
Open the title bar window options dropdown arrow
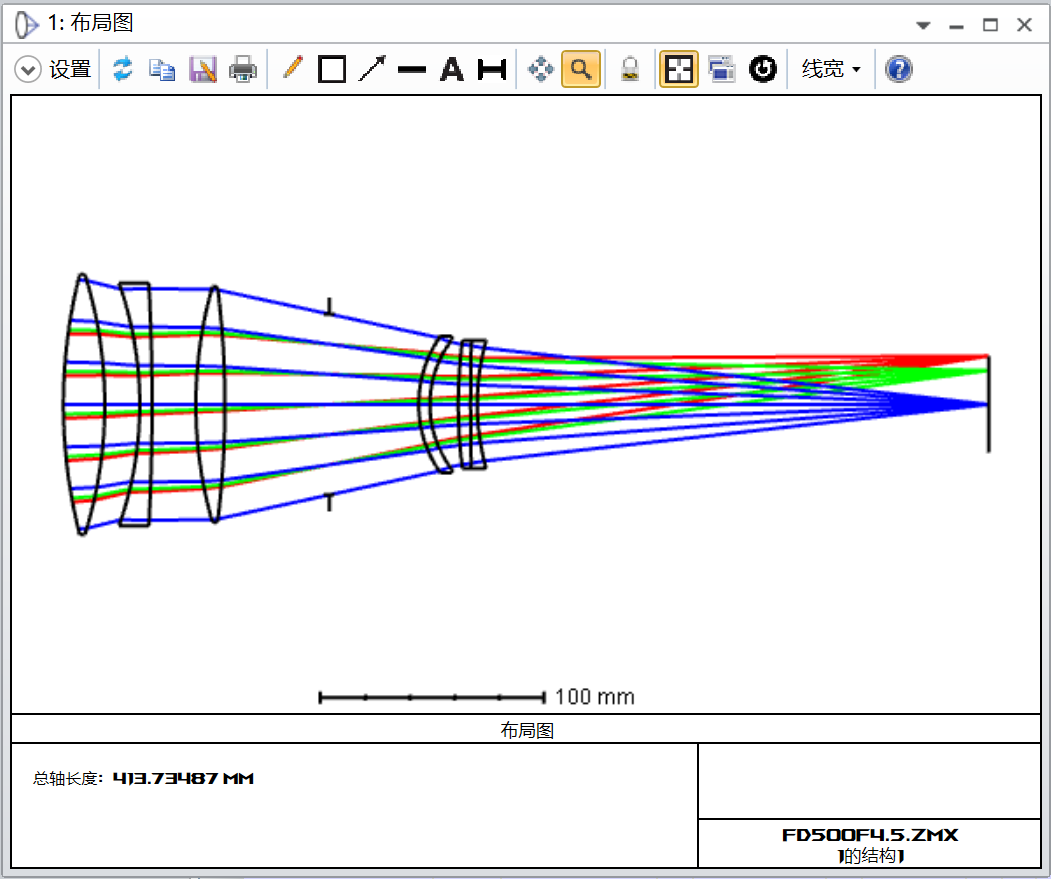point(923,25)
